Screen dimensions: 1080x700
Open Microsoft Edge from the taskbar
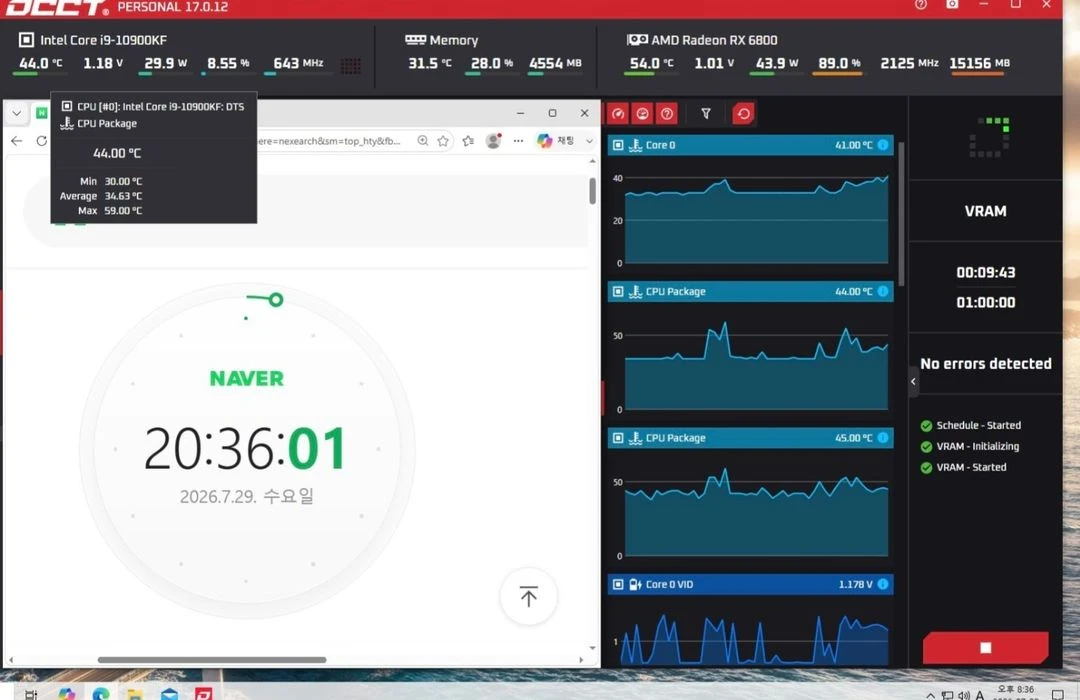[101, 694]
